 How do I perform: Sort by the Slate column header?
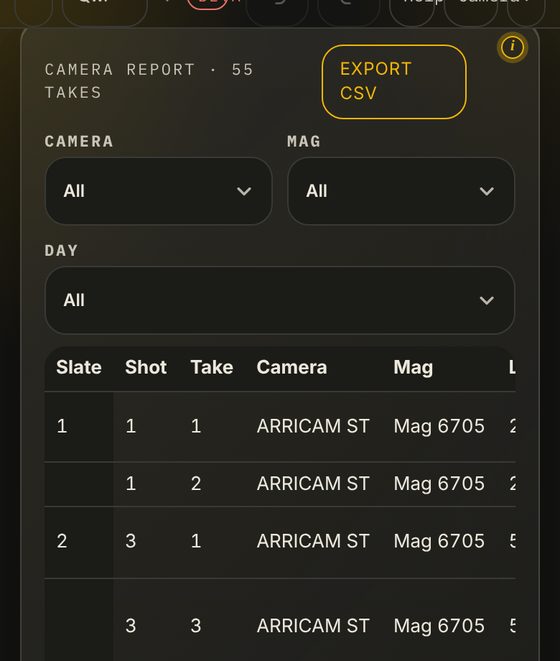(79, 367)
